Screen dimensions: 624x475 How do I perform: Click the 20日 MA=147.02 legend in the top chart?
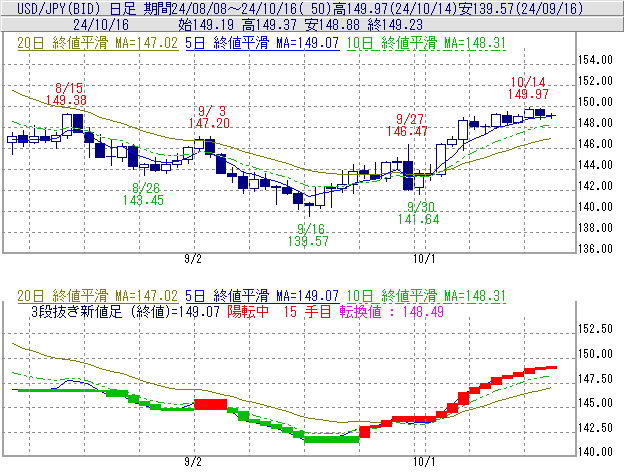98,43
